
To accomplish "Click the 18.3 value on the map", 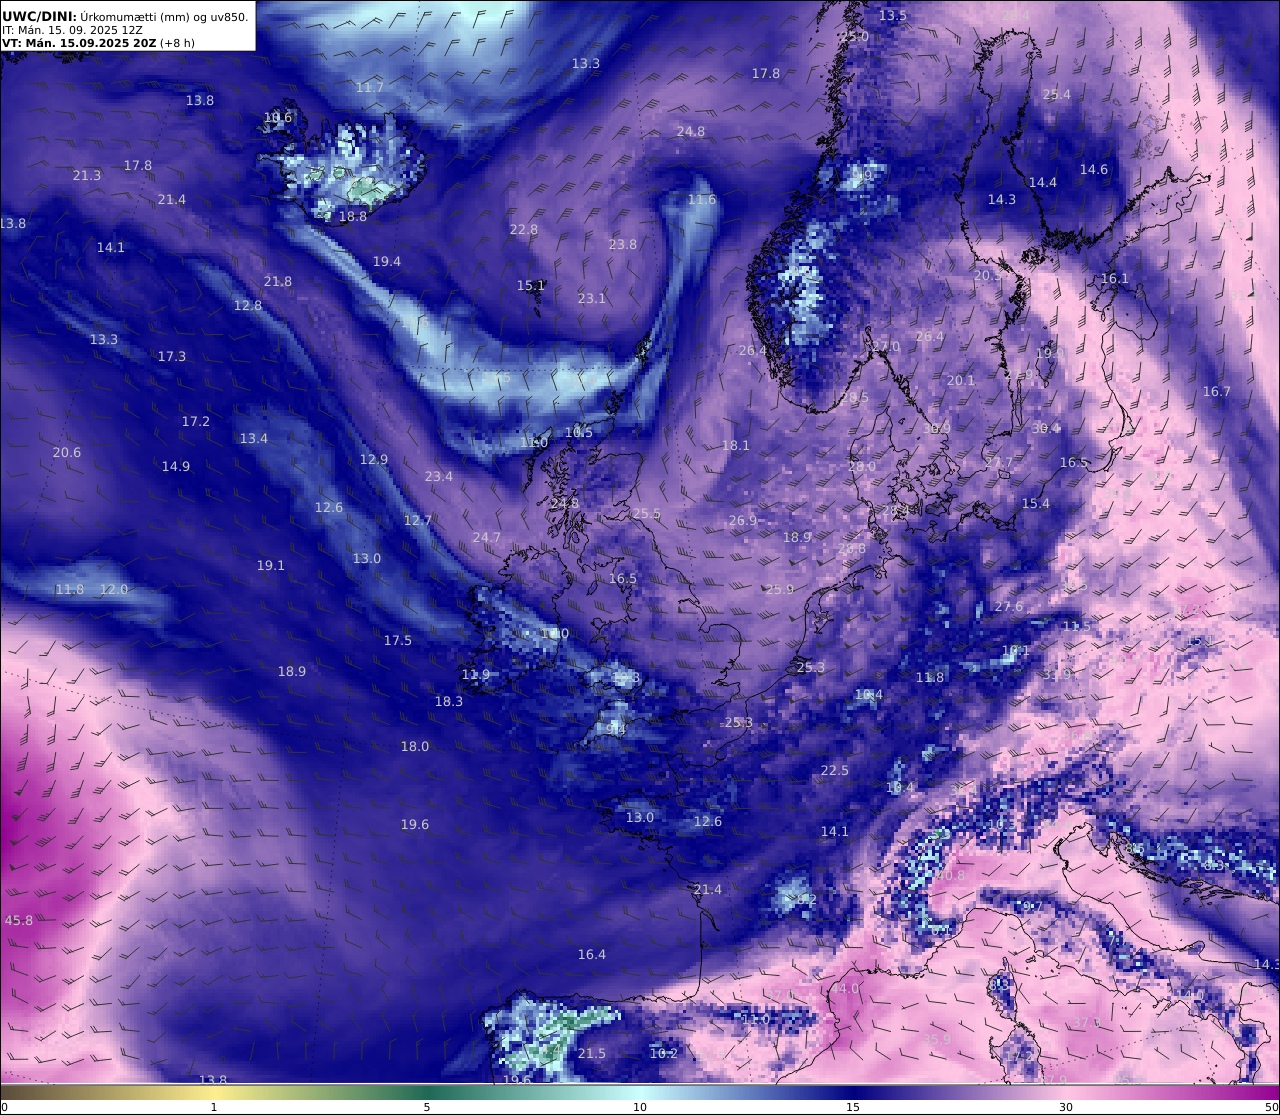I will coord(449,702).
